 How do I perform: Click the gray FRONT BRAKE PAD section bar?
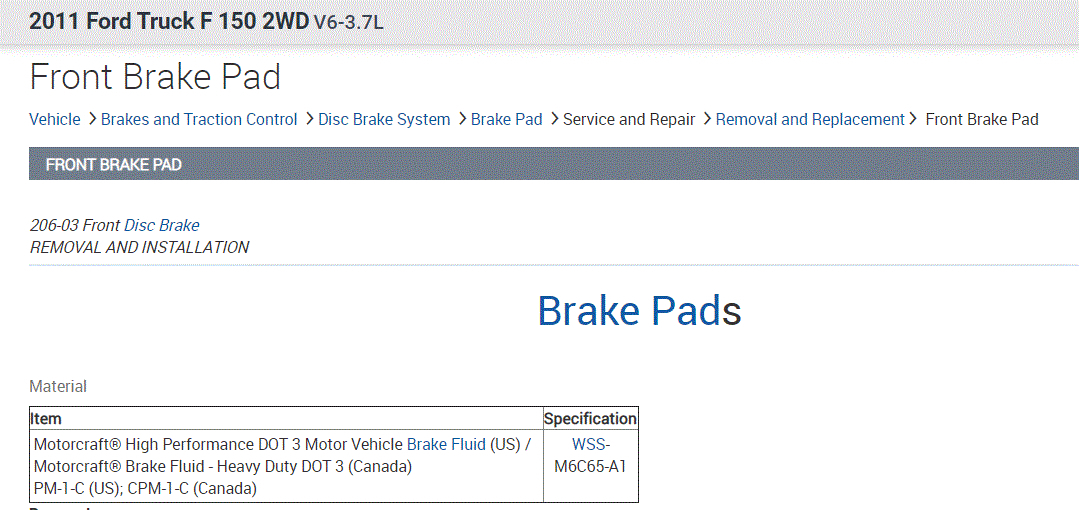pyautogui.click(x=553, y=165)
